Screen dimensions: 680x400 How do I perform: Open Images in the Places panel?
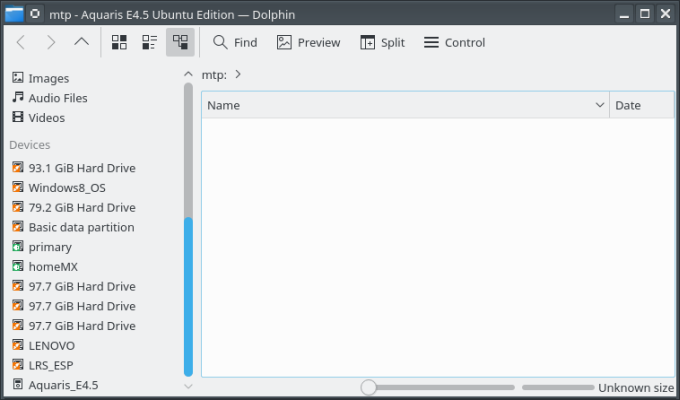(x=48, y=78)
